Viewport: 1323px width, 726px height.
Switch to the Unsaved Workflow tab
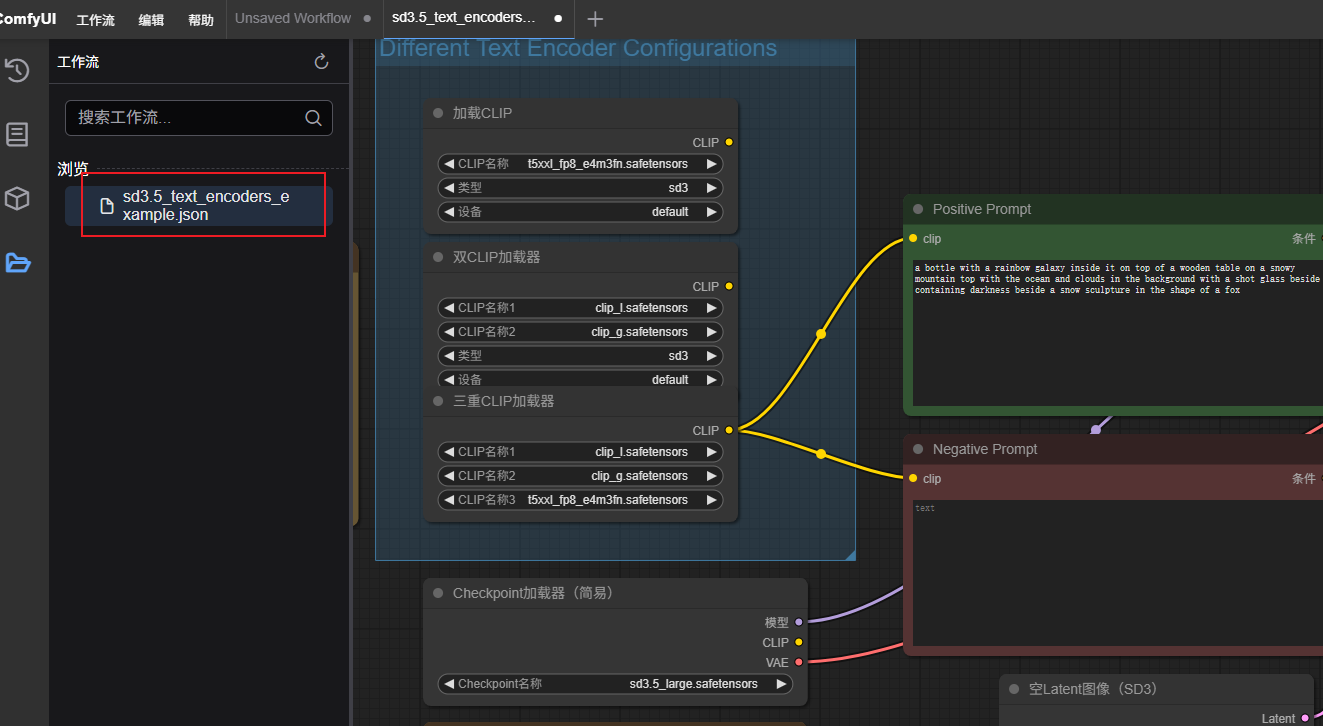[x=293, y=18]
